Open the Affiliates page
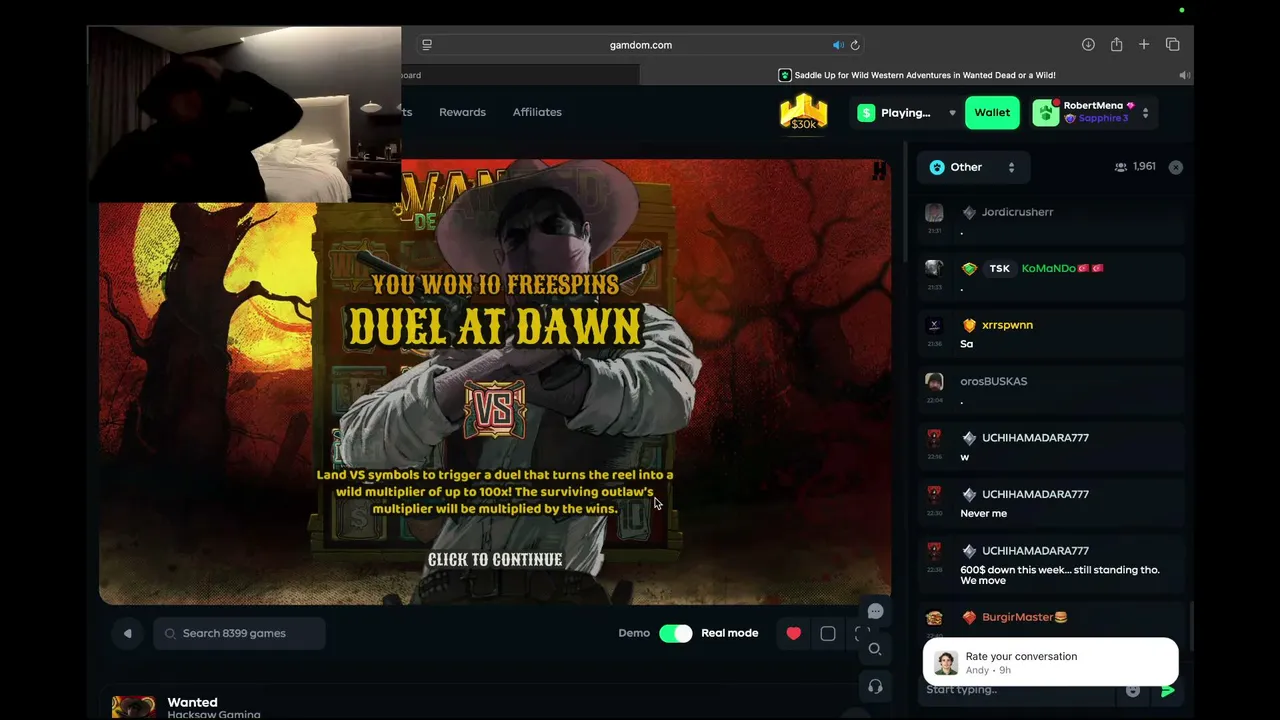 click(x=537, y=112)
